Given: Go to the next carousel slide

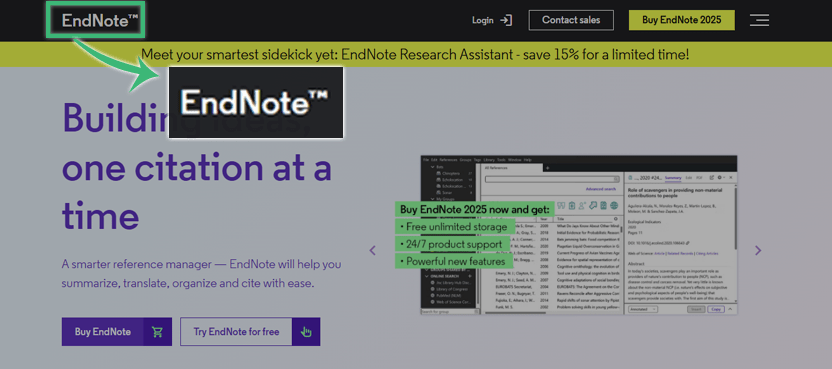Looking at the screenshot, I should 758,250.
